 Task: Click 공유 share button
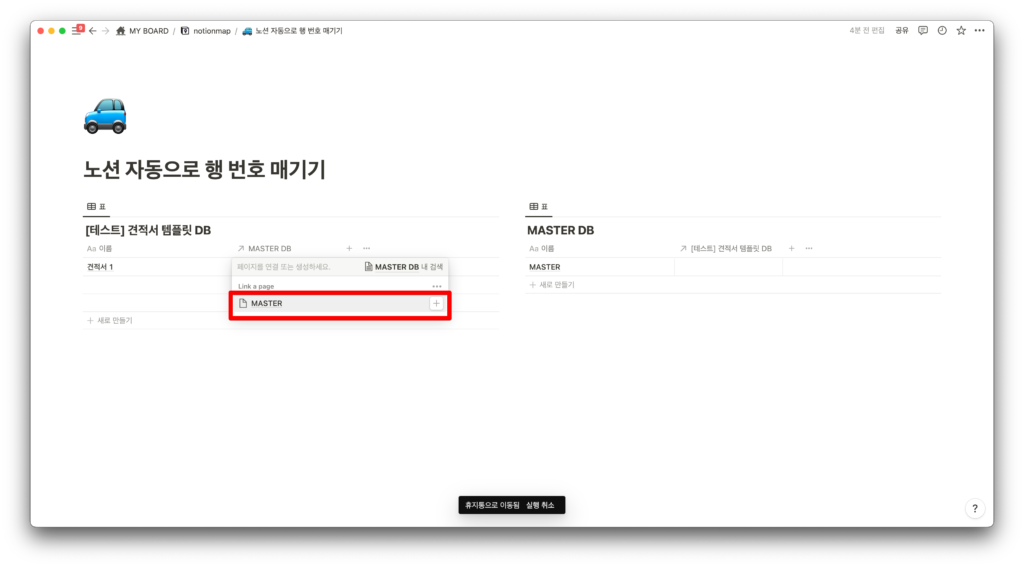902,31
